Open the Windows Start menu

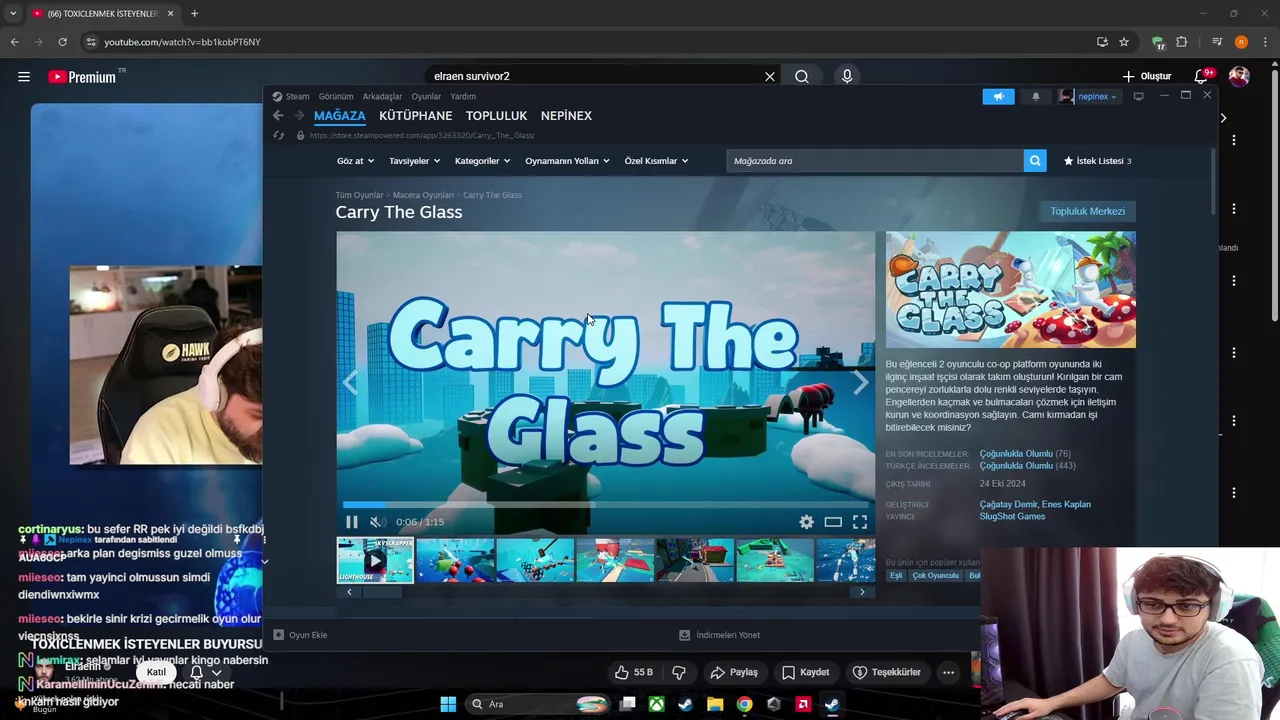[x=448, y=704]
